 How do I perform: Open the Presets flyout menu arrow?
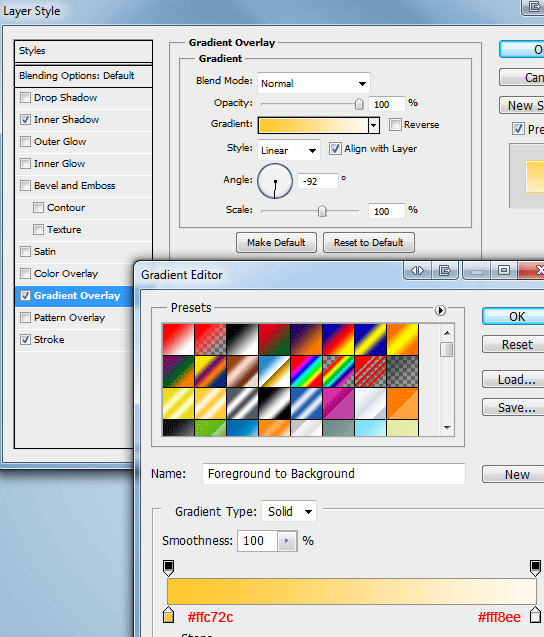440,310
